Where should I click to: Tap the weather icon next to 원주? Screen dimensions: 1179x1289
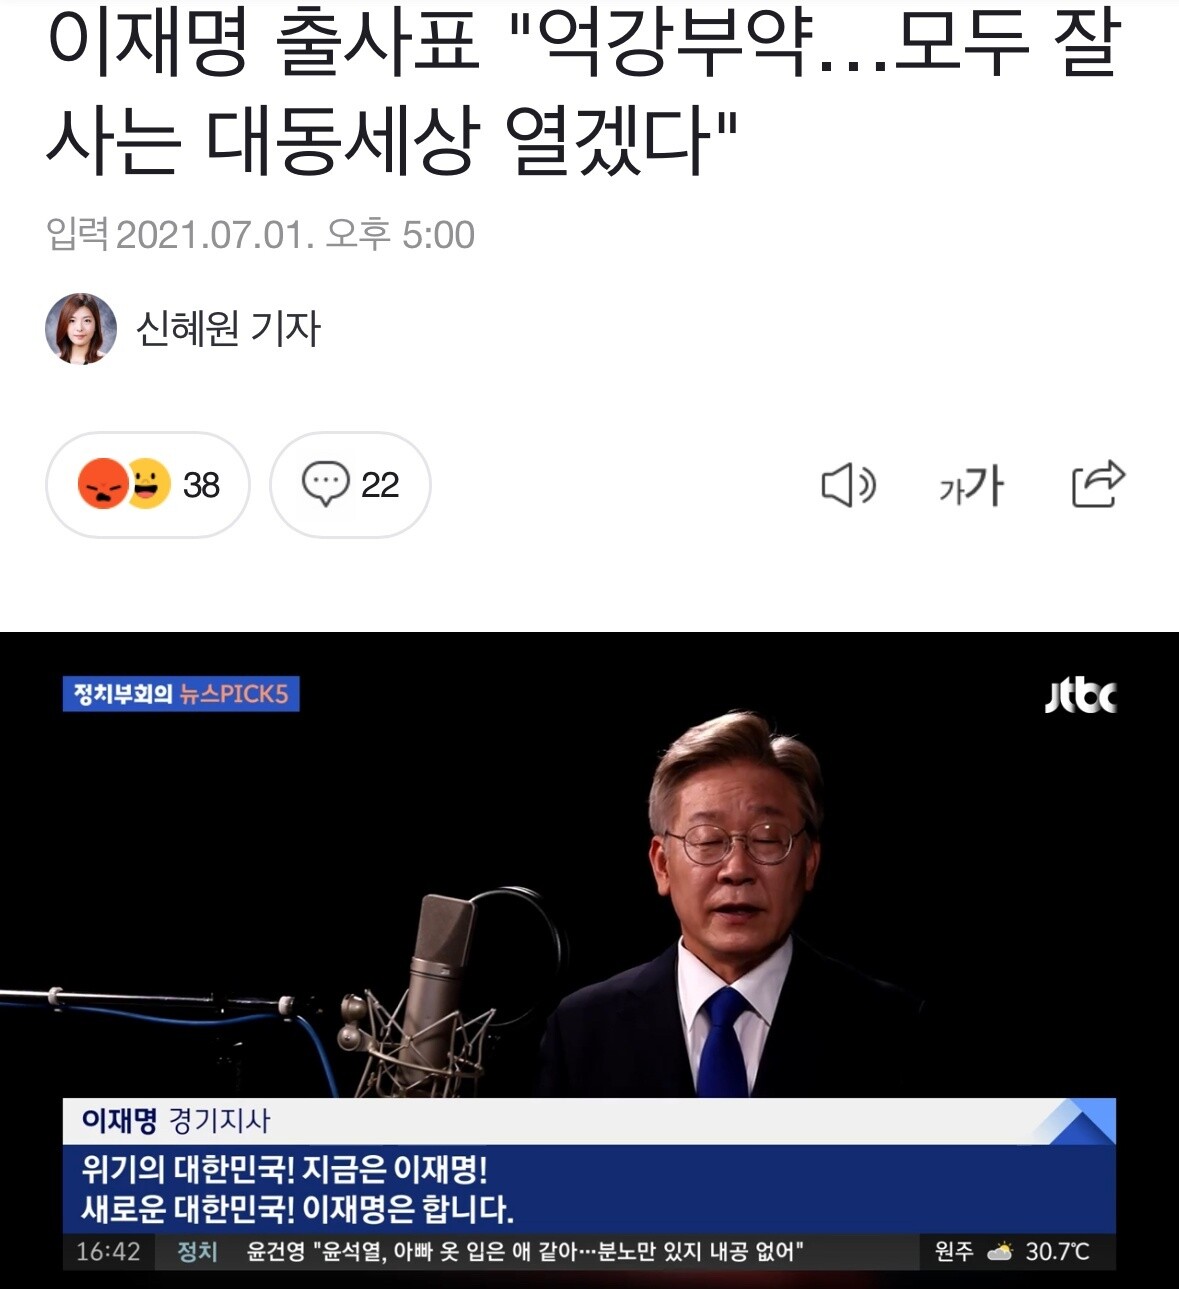click(x=999, y=1251)
